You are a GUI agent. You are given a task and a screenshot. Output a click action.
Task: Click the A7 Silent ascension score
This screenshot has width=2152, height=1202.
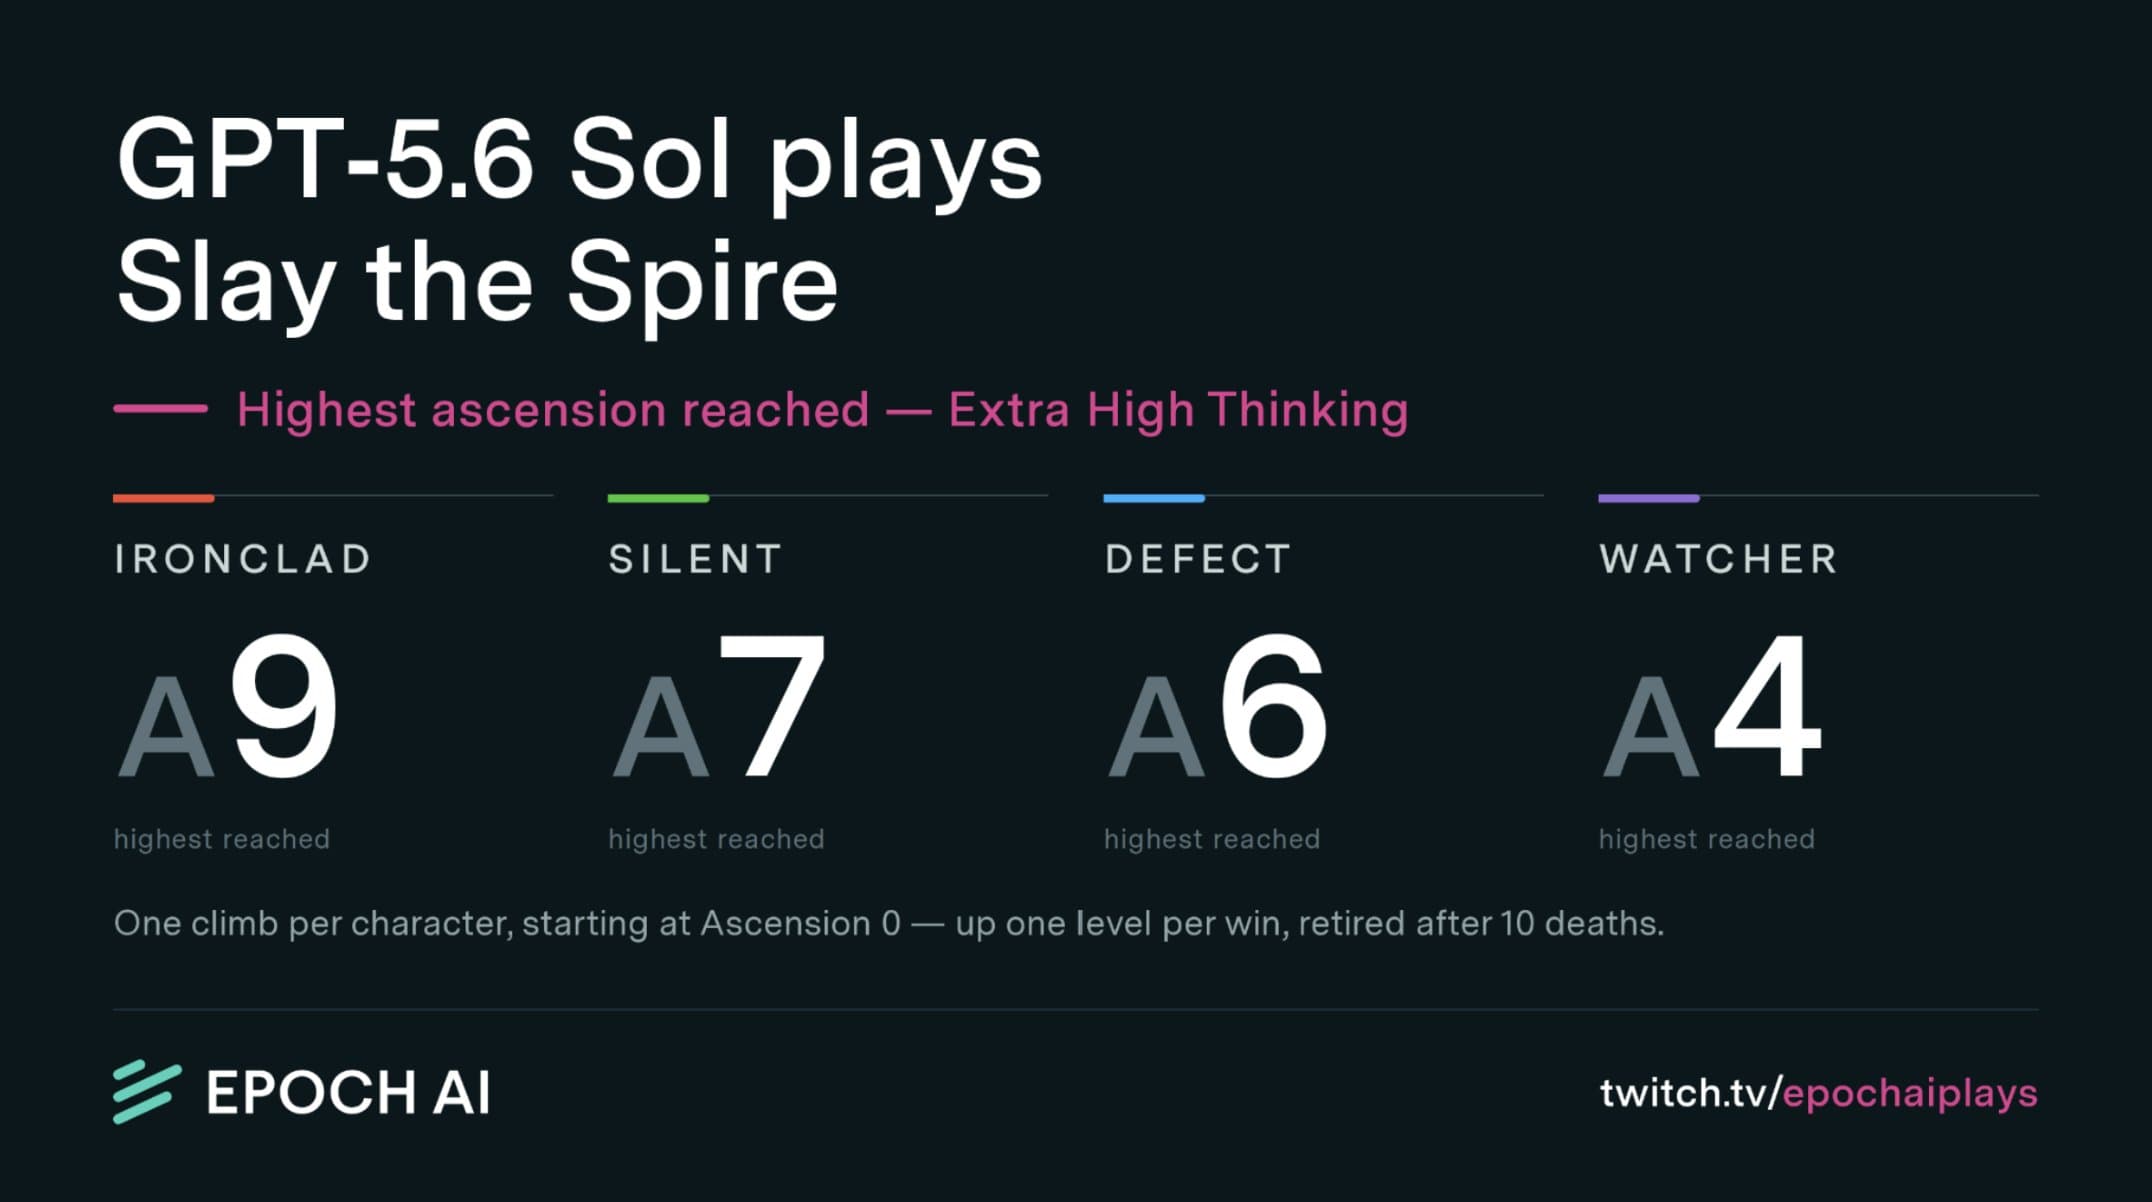pos(720,707)
